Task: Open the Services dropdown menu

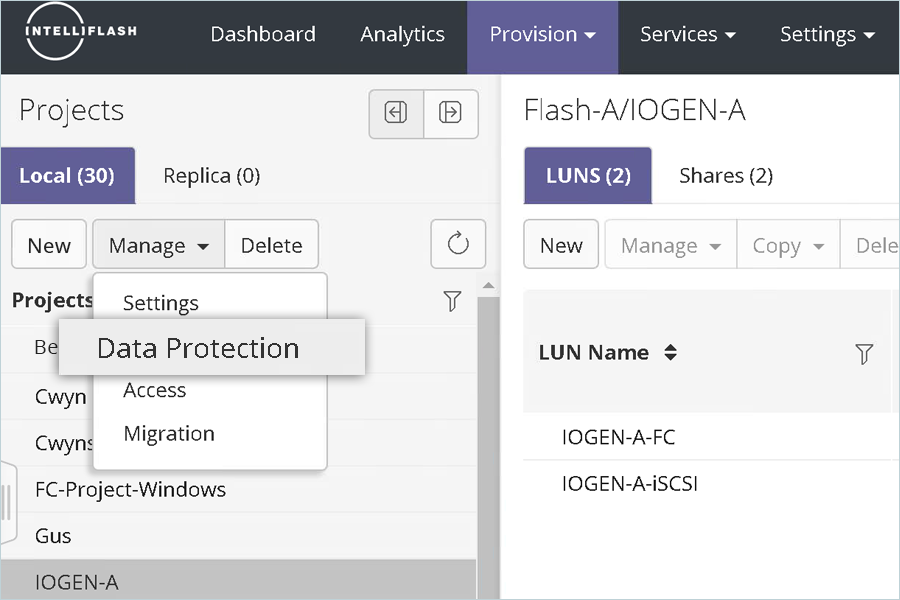Action: [x=688, y=34]
